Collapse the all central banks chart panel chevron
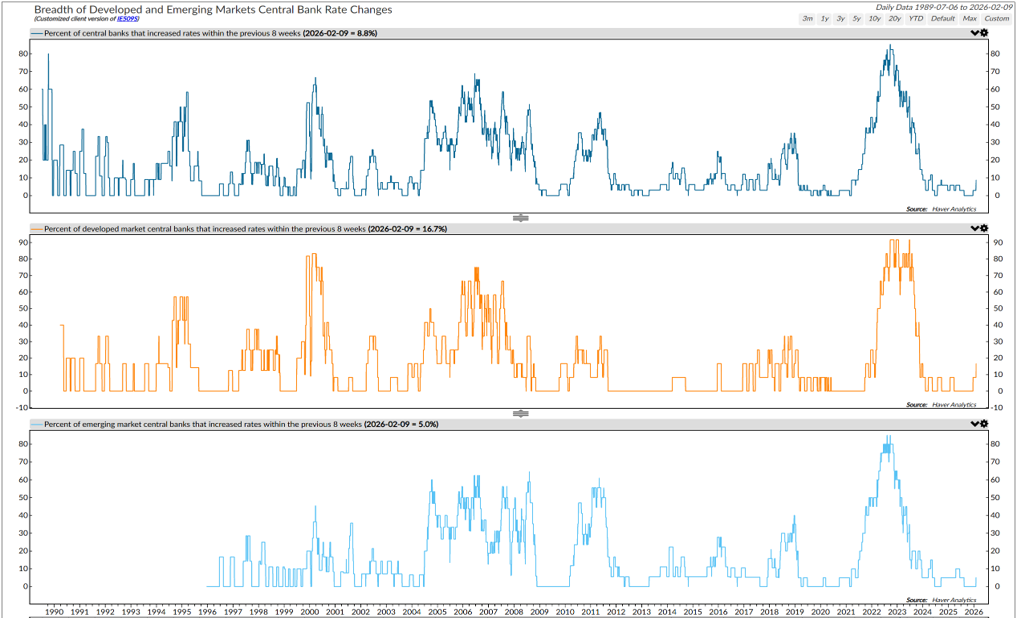This screenshot has width=1017, height=618. click(x=975, y=33)
